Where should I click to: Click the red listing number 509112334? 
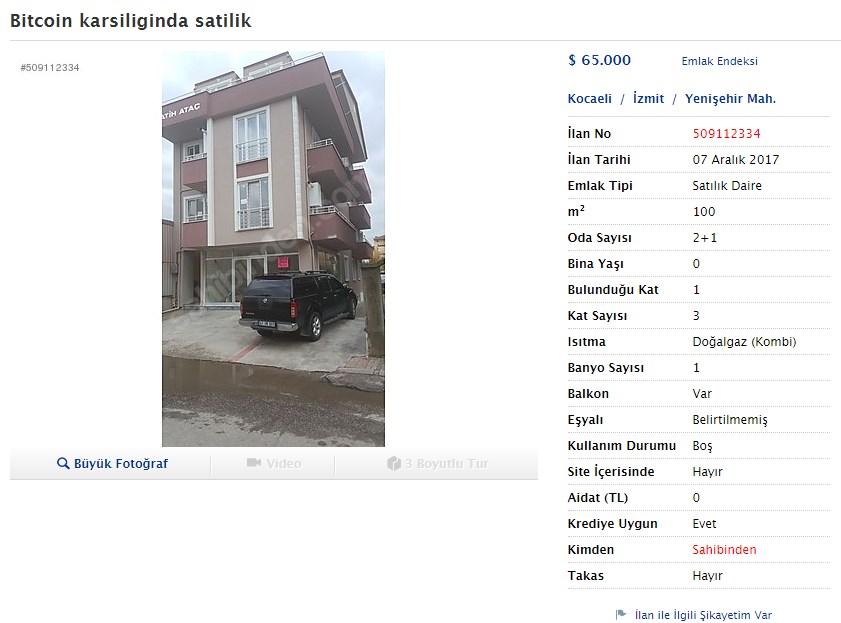(726, 134)
